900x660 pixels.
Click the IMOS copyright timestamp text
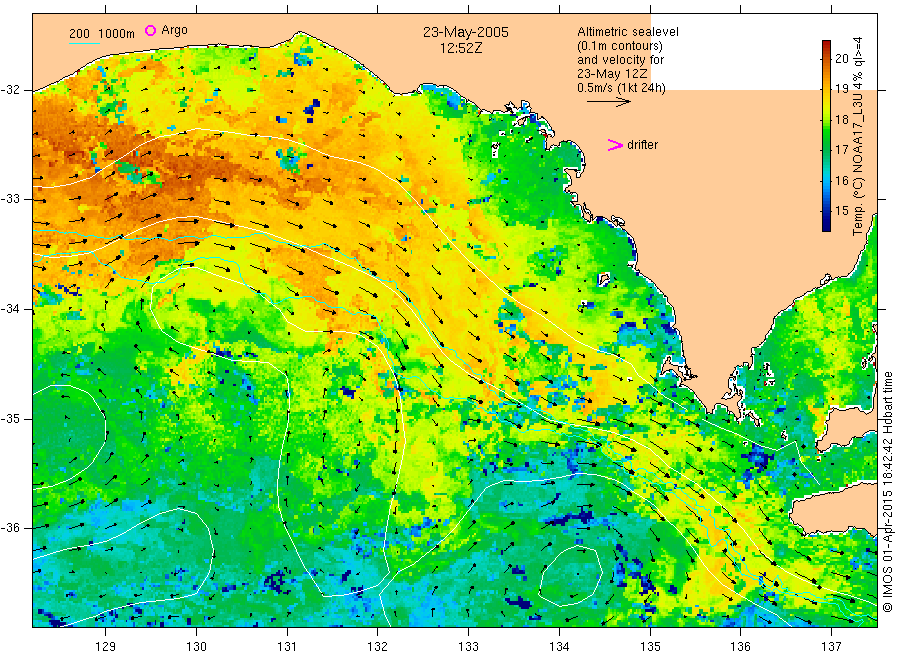888,492
